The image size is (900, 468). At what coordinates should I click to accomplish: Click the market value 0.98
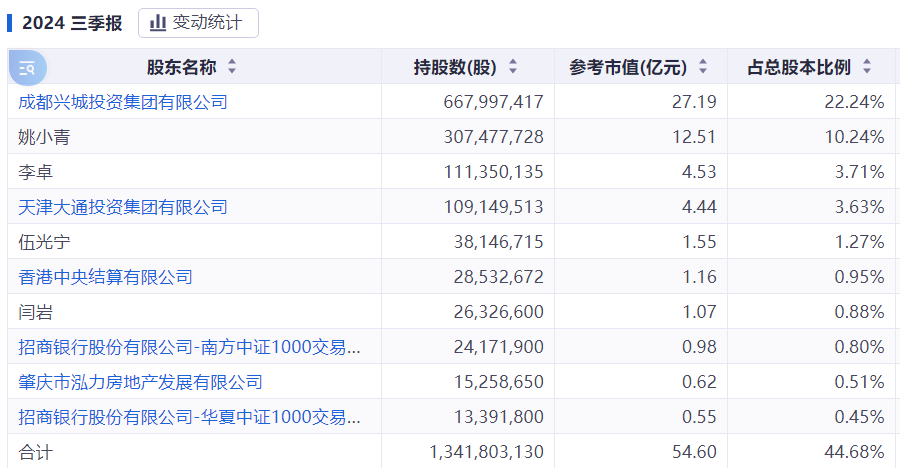(x=699, y=347)
